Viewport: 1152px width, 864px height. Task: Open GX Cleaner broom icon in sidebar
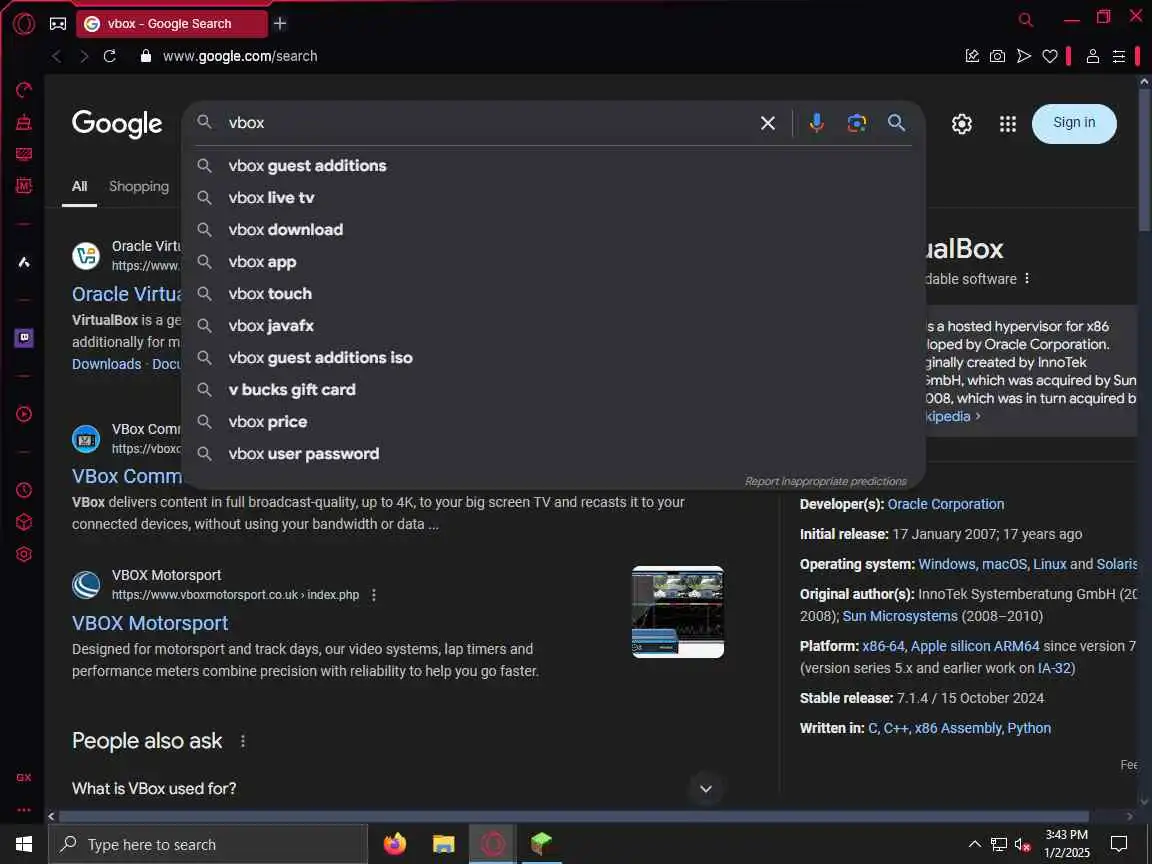pyautogui.click(x=24, y=122)
